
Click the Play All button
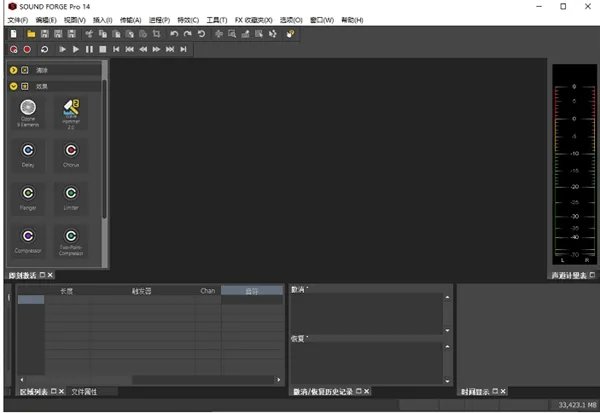click(62, 49)
